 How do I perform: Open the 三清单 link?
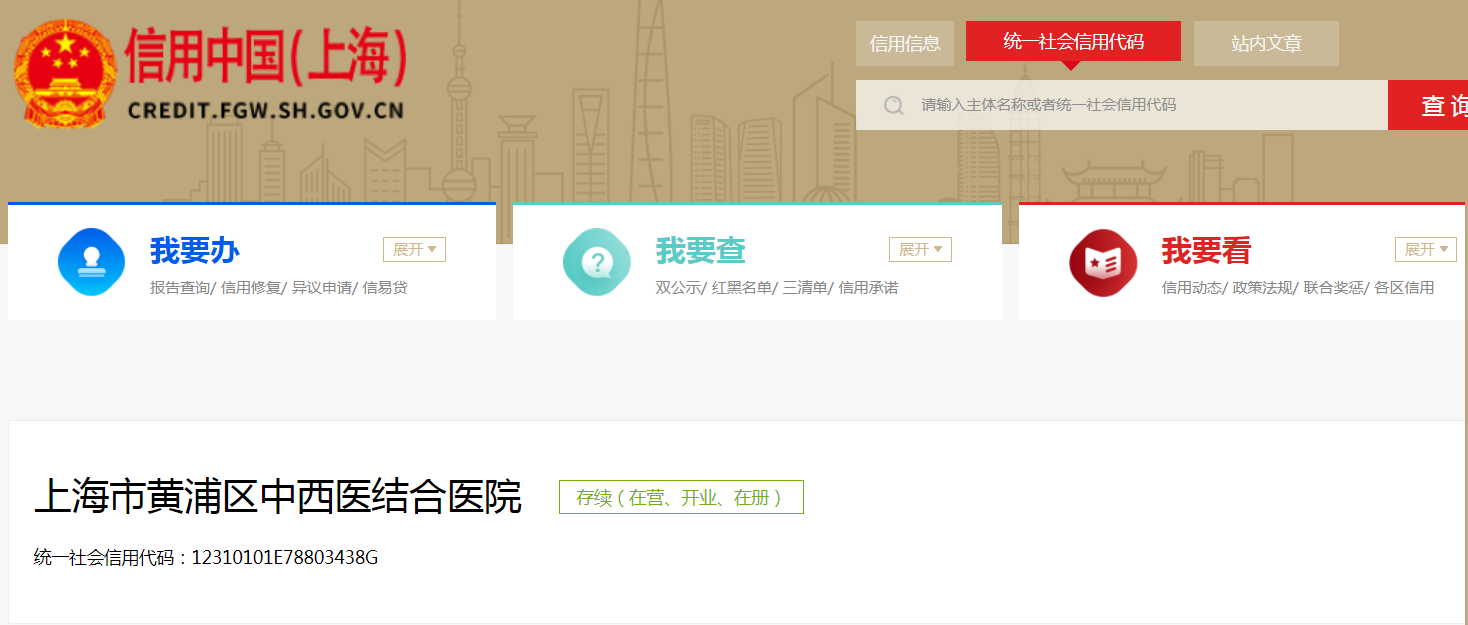[805, 288]
